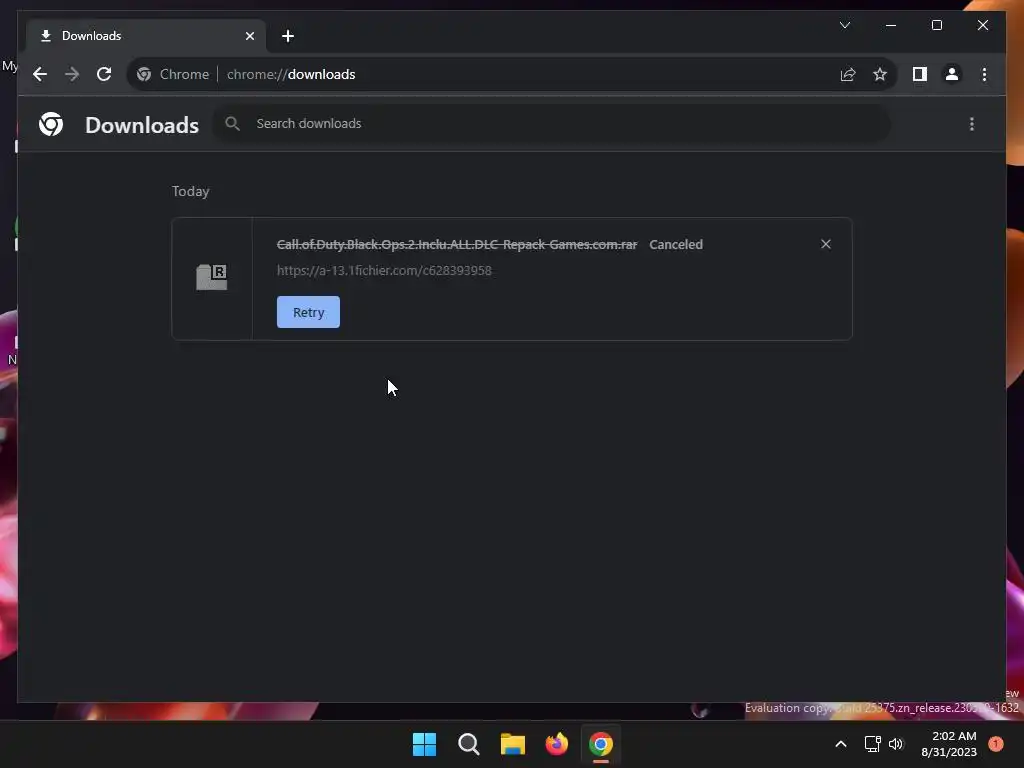Open the Chrome three-dot main menu
The image size is (1024, 768).
[984, 74]
